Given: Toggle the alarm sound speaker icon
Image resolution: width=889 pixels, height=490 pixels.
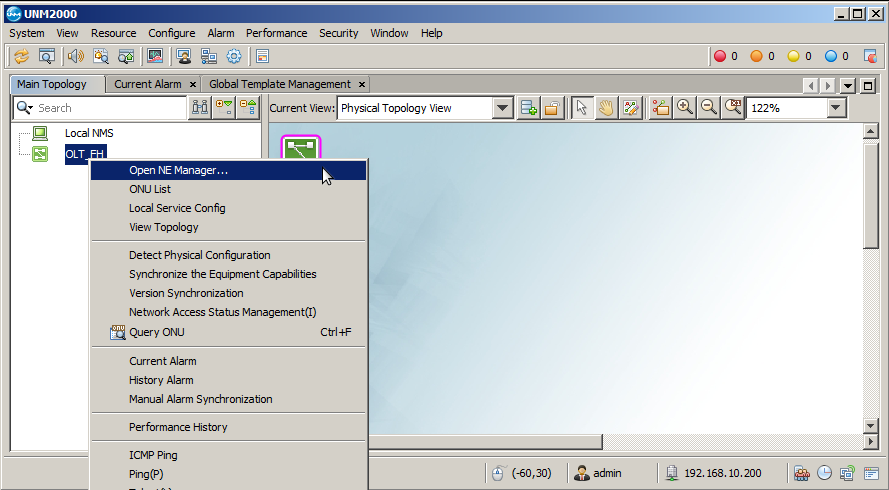Looking at the screenshot, I should 75,56.
